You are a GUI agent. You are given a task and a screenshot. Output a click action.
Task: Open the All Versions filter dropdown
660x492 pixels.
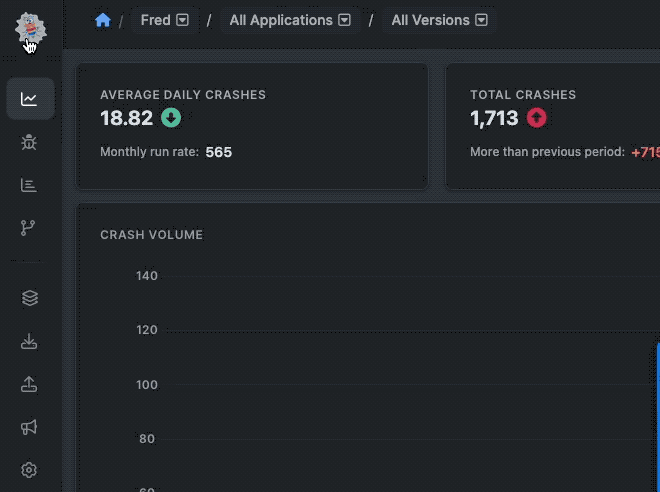[439, 20]
